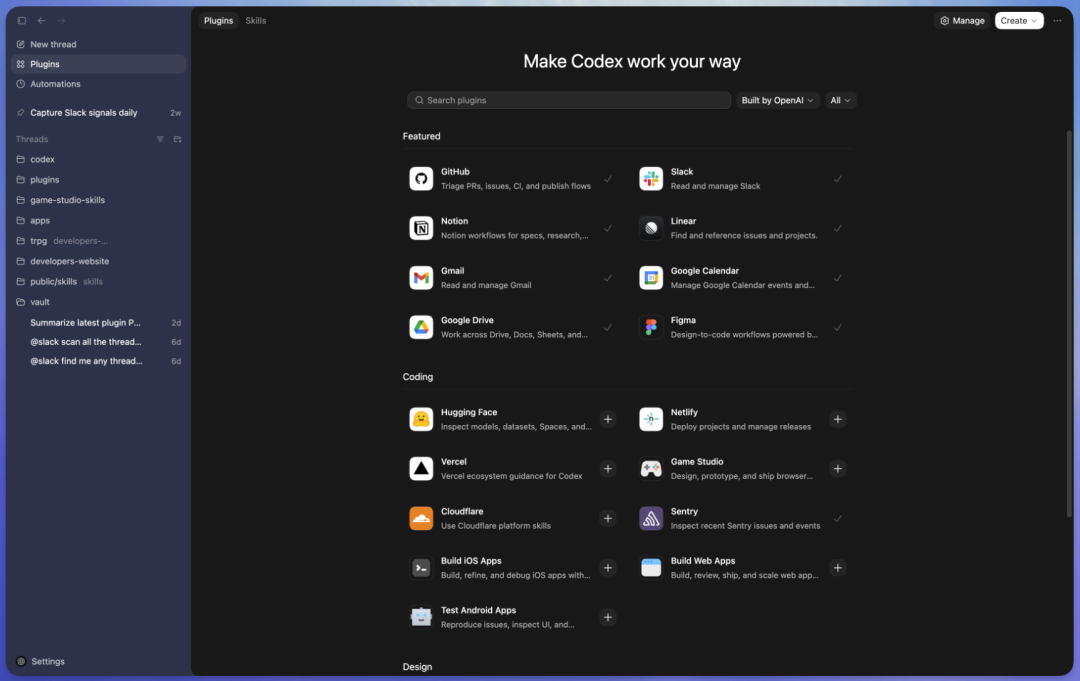Focus the Search plugins field

tap(570, 101)
